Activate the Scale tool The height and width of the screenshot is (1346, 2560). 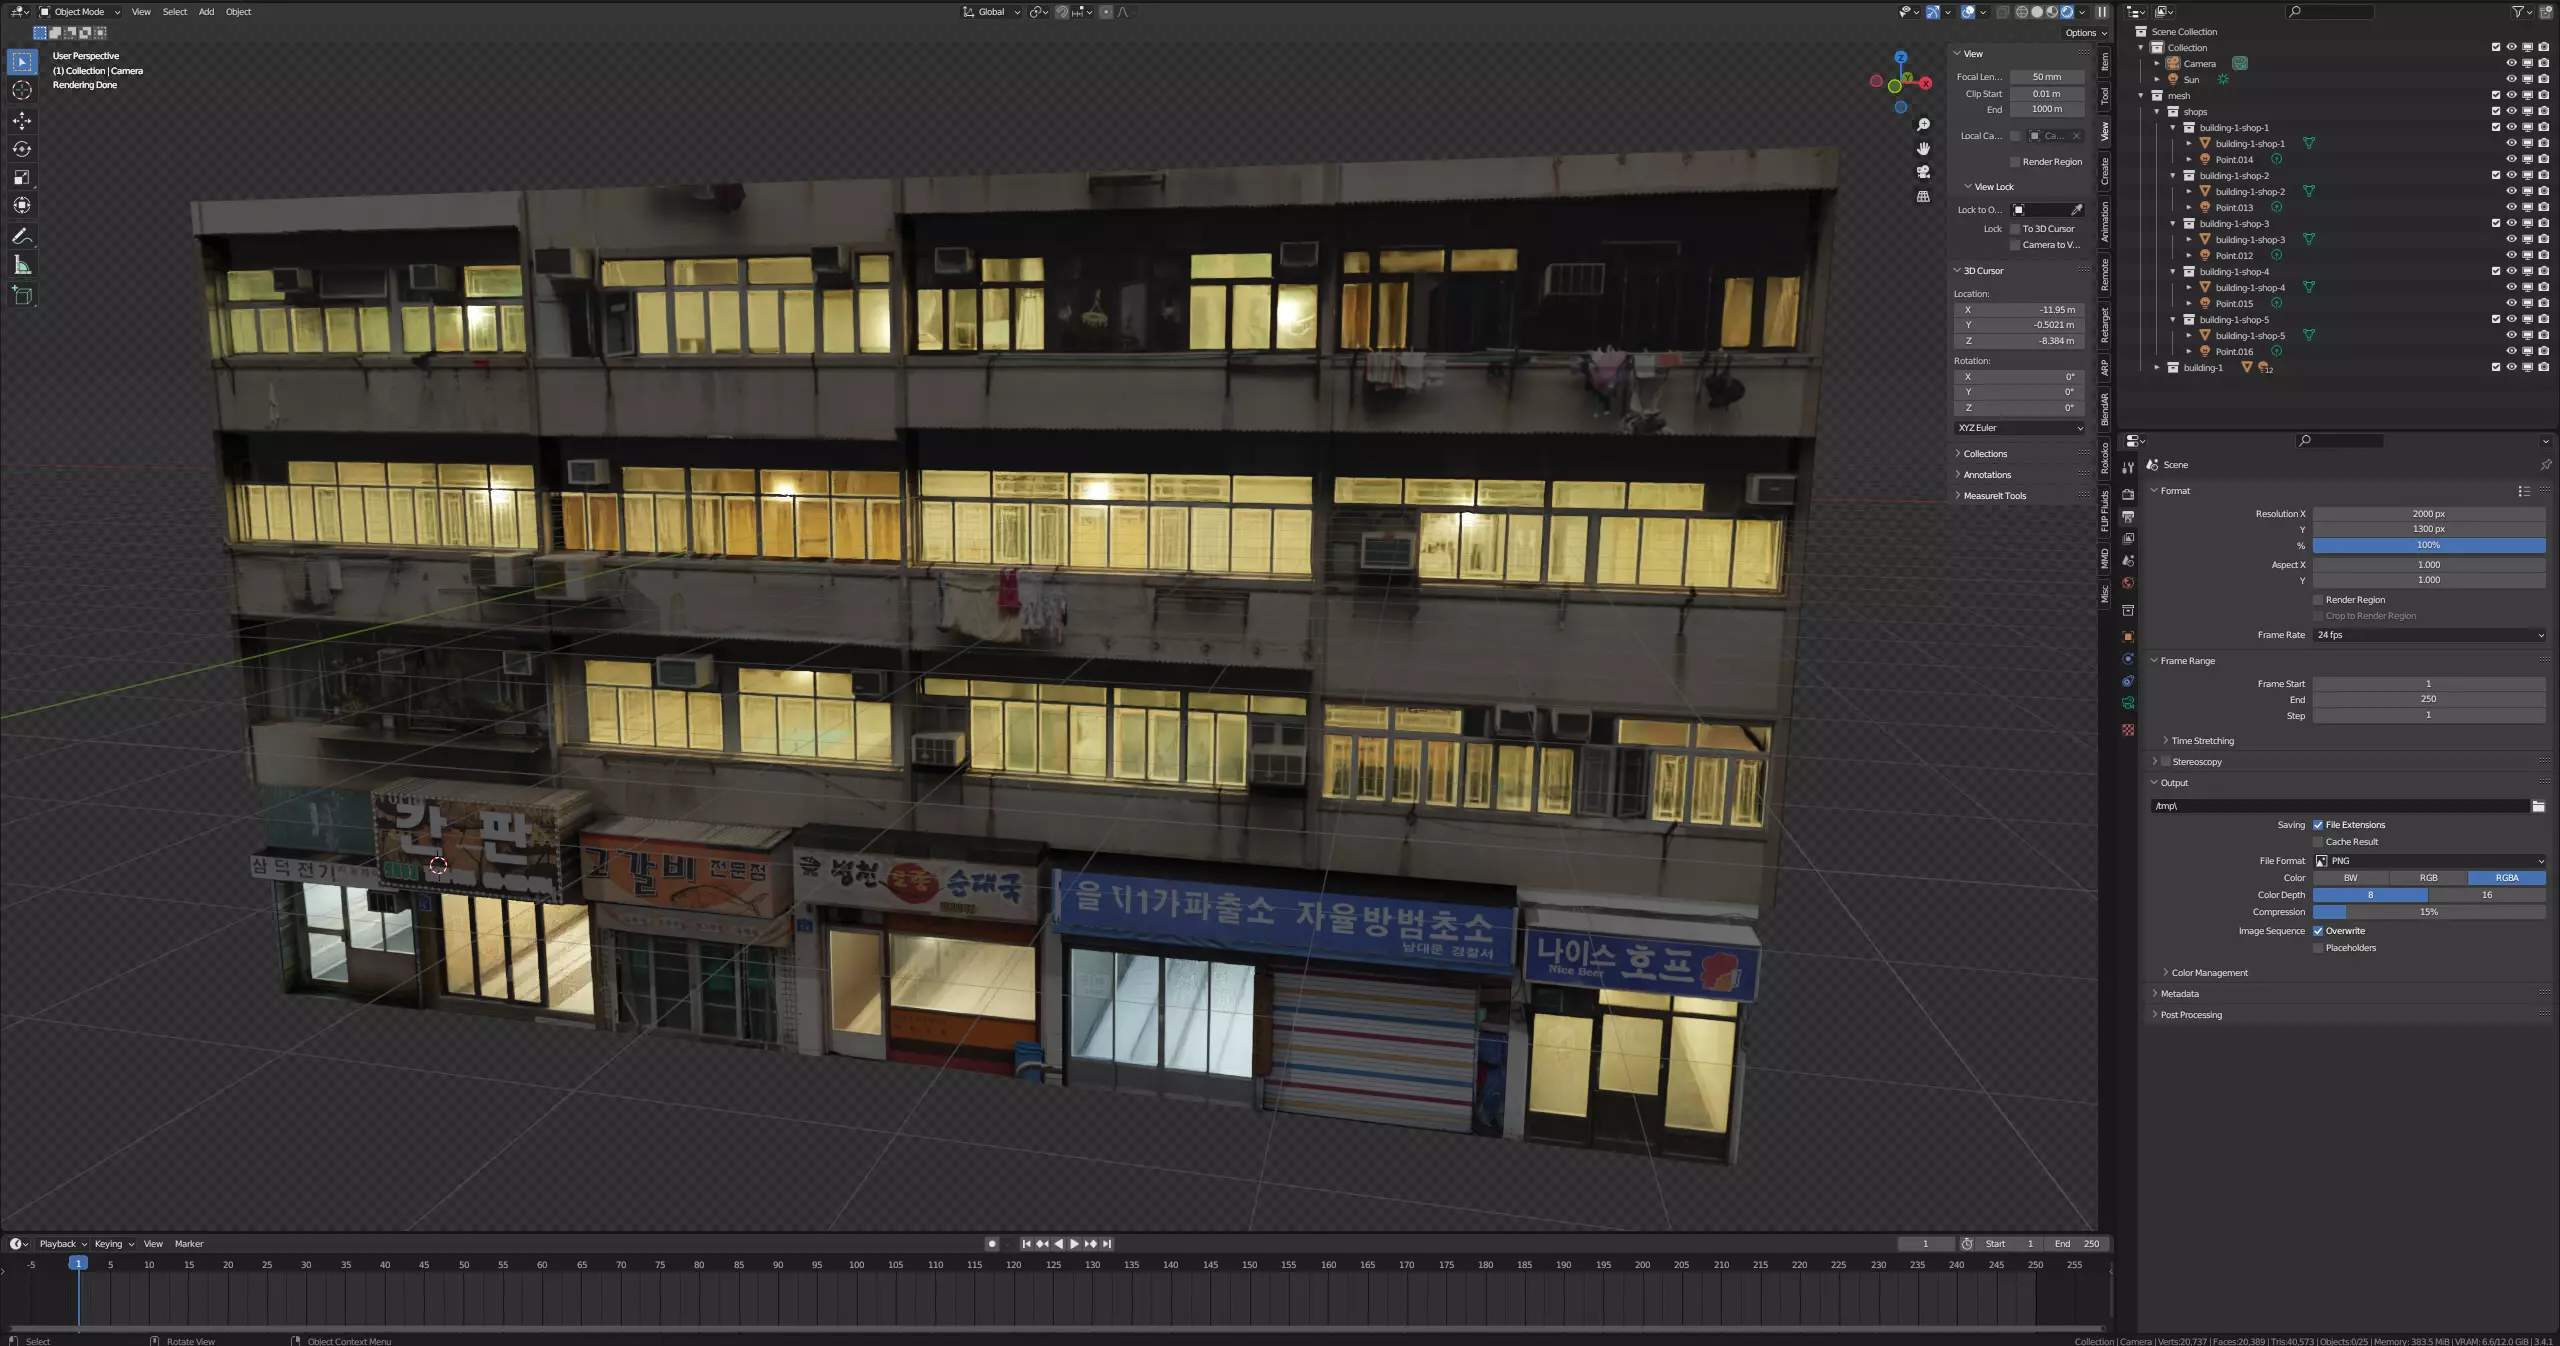pyautogui.click(x=22, y=177)
